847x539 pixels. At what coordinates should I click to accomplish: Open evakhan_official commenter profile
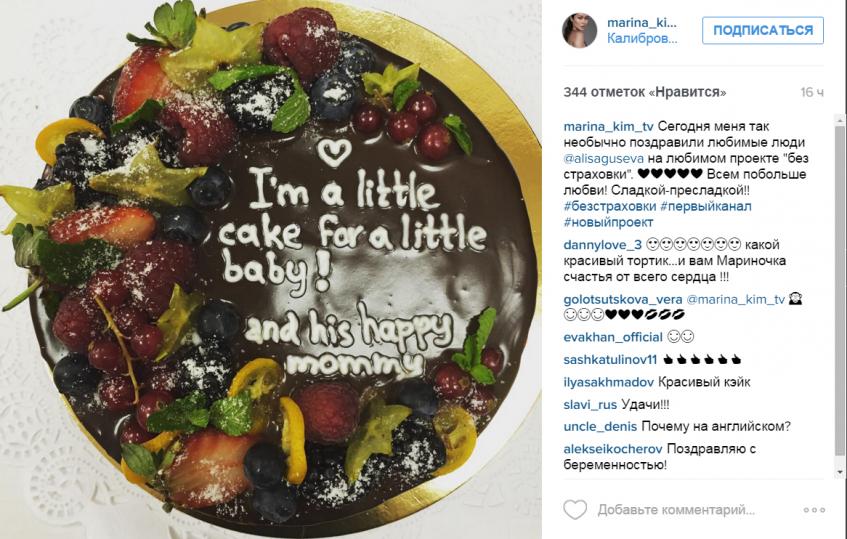pos(613,338)
